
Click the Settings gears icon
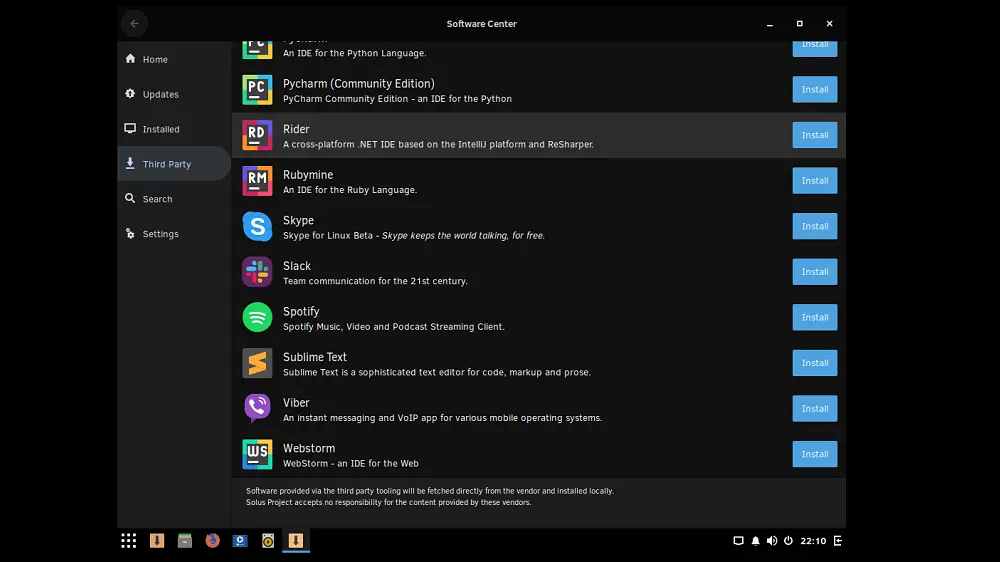130,233
